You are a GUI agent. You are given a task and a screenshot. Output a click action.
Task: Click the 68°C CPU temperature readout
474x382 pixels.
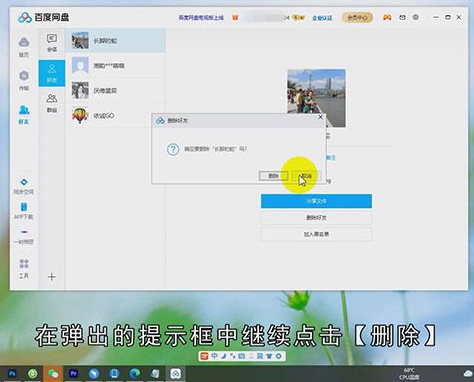pos(409,374)
